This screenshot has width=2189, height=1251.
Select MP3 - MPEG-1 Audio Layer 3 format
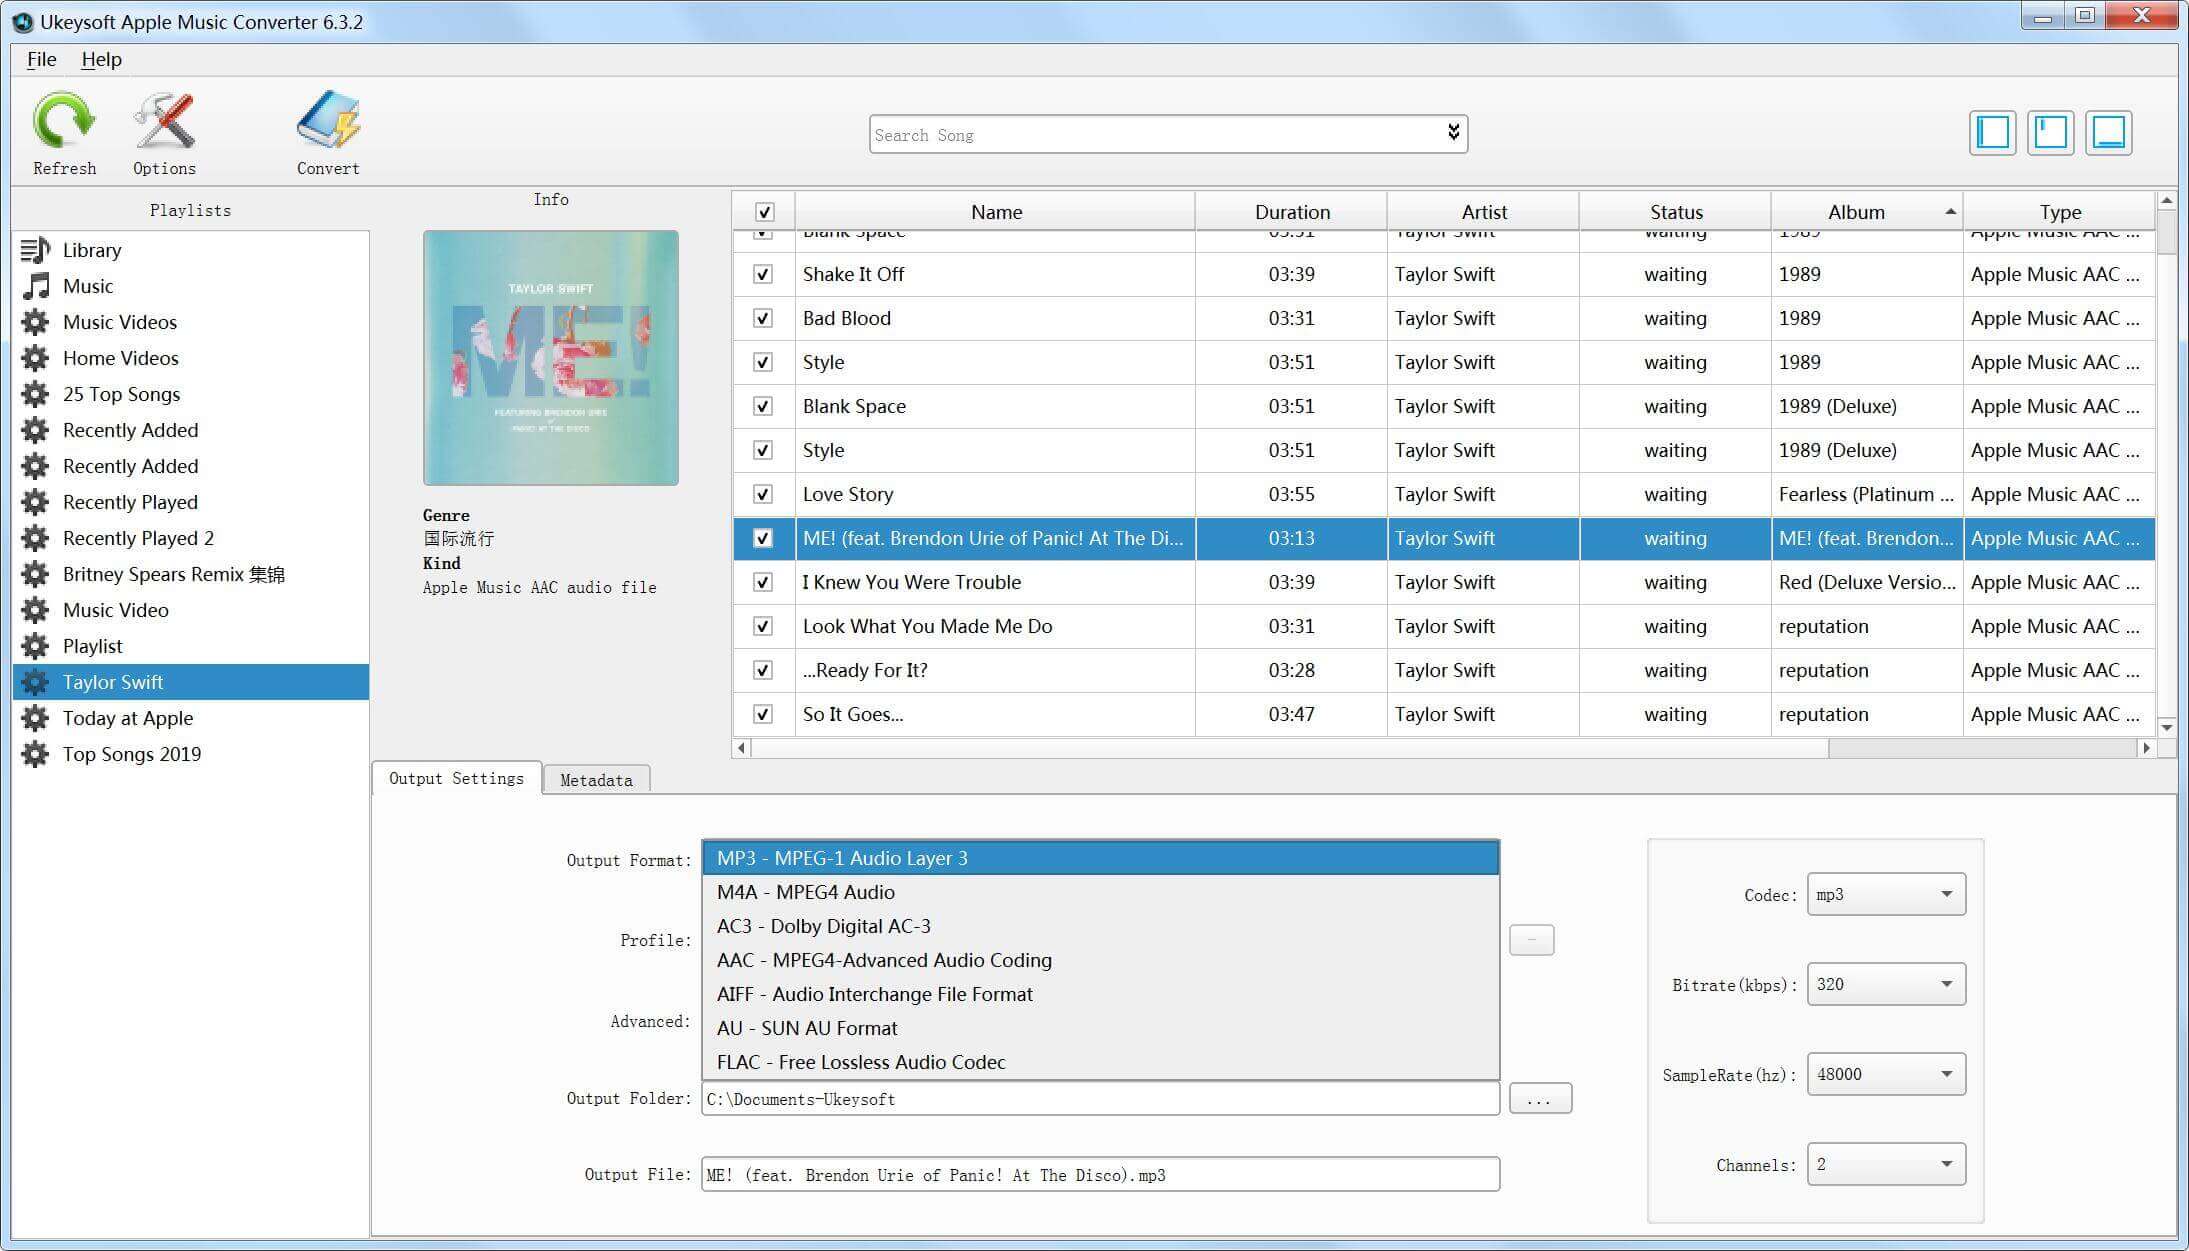tap(1101, 857)
